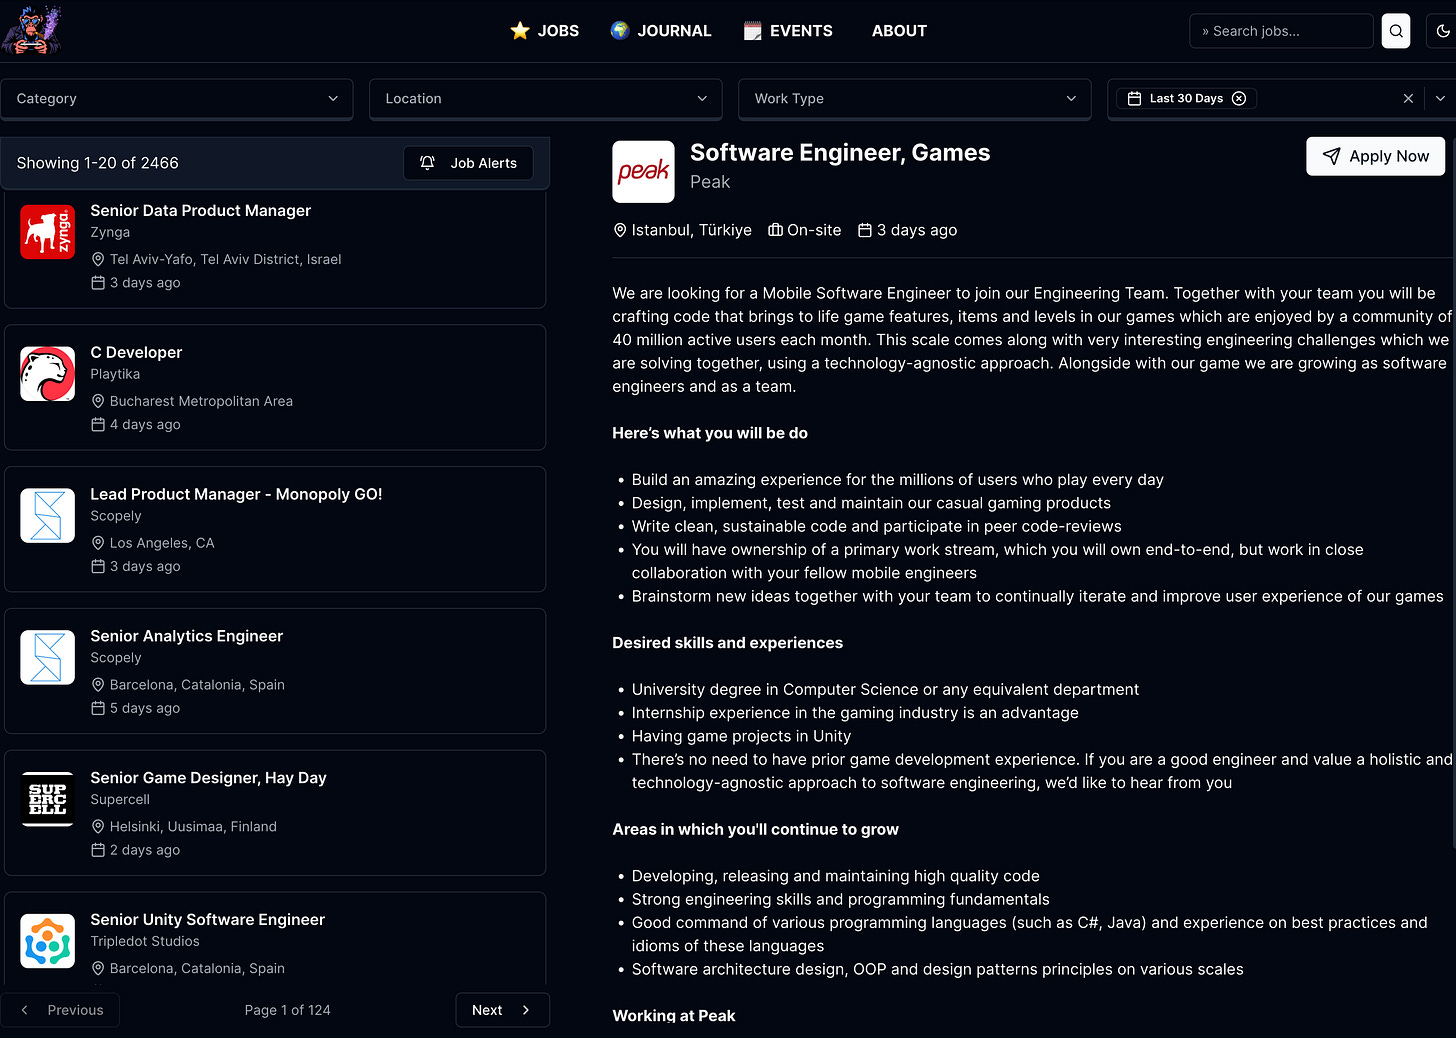Click calendar icon by 5 days ago
The height and width of the screenshot is (1038, 1456).
pos(98,709)
